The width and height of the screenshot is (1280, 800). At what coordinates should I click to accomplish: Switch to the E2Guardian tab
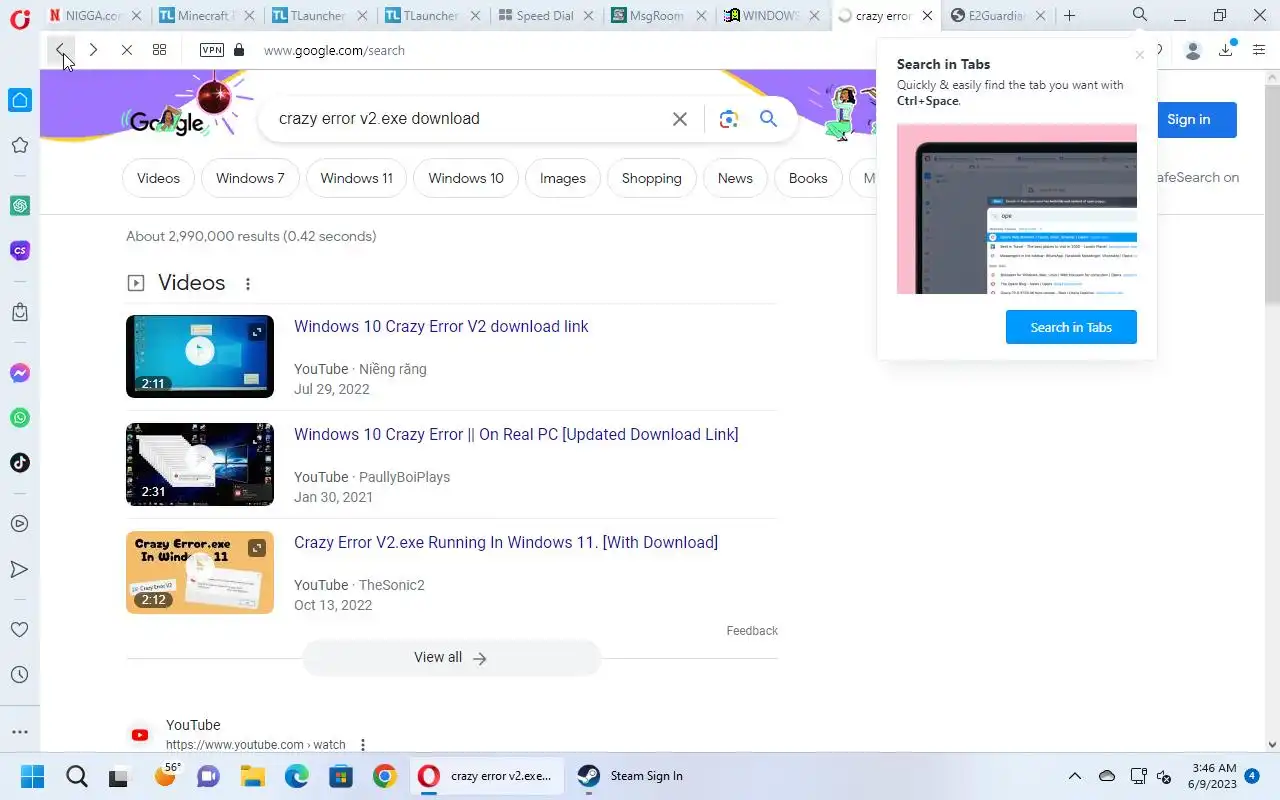tap(997, 16)
